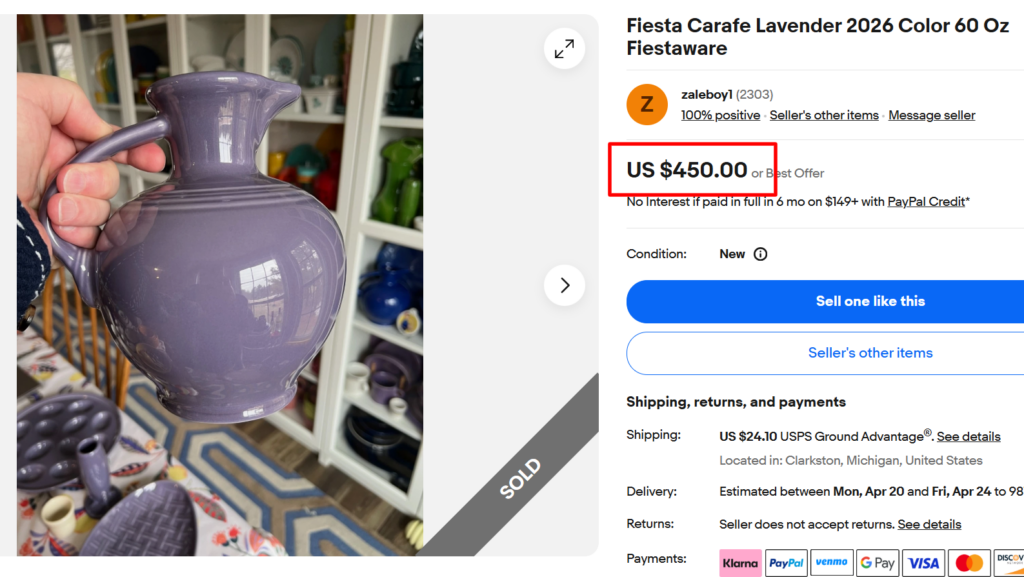The image size is (1024, 577).
Task: Click the PayPal Credit link
Action: pos(925,201)
